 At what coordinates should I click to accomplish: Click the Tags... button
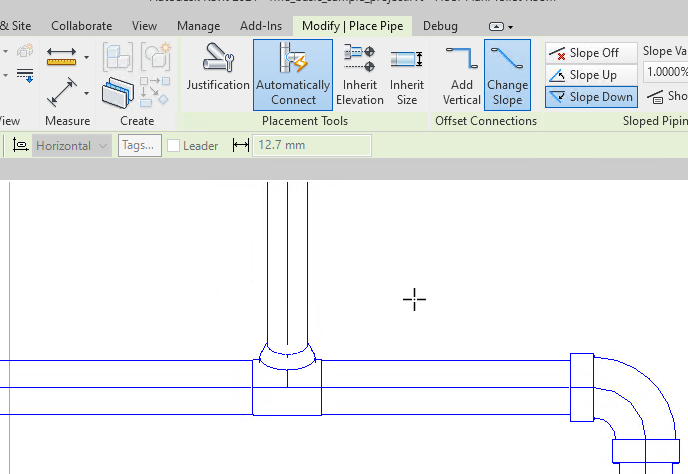140,145
